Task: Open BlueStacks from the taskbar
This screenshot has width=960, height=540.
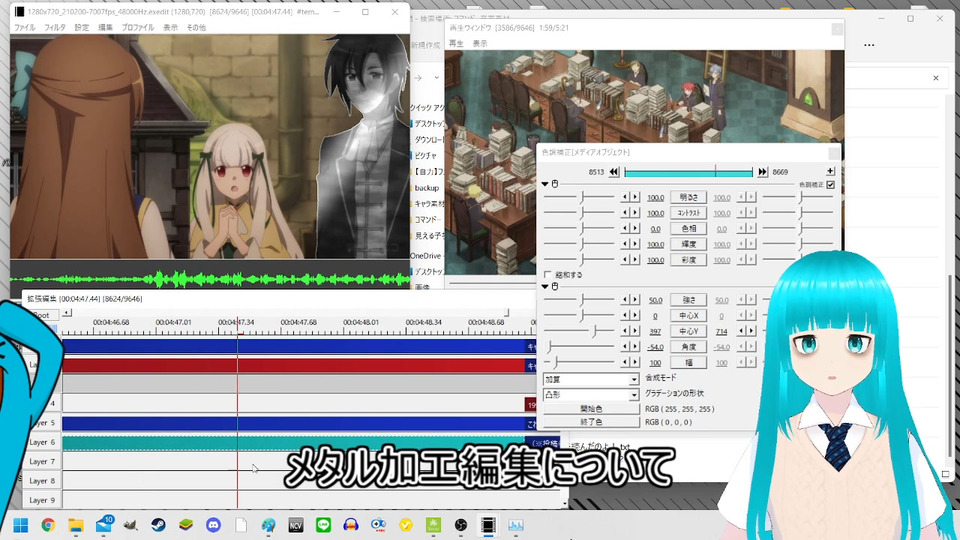Action: coord(186,525)
